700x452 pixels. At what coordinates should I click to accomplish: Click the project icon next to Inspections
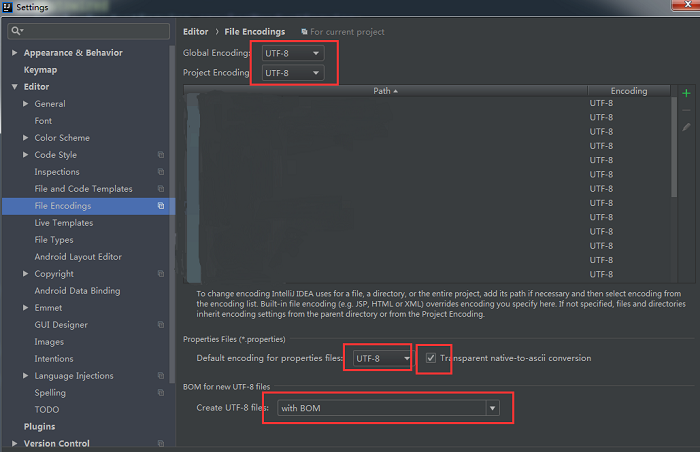[x=161, y=172]
